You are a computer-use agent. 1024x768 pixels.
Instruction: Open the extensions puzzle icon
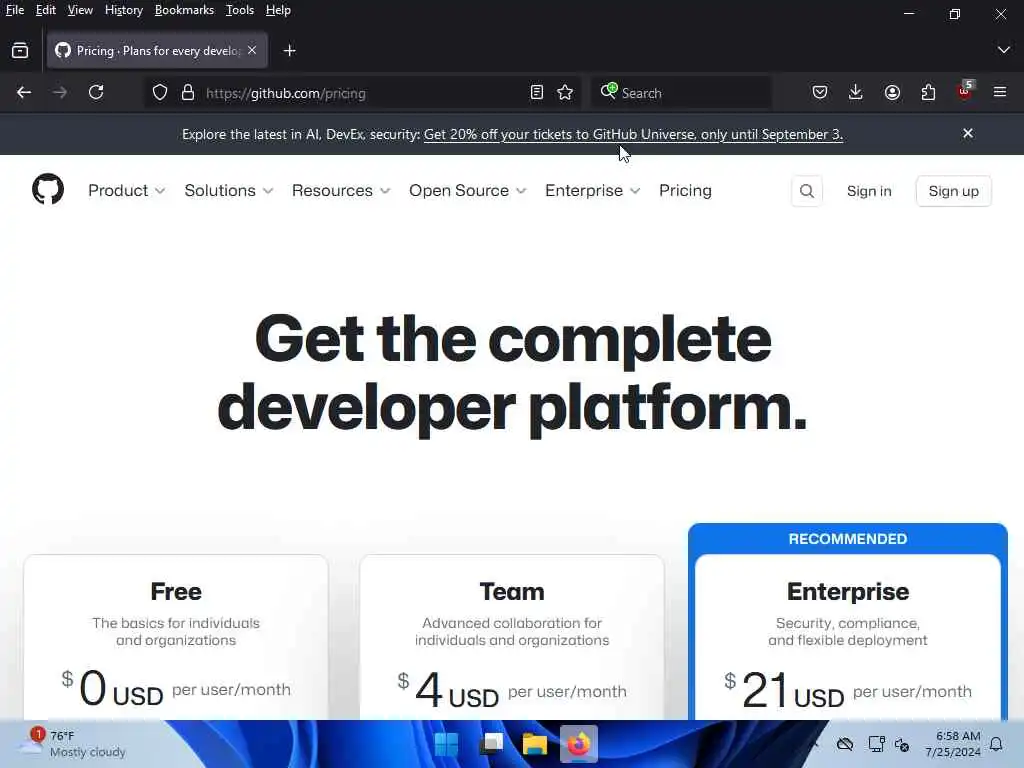coord(928,93)
